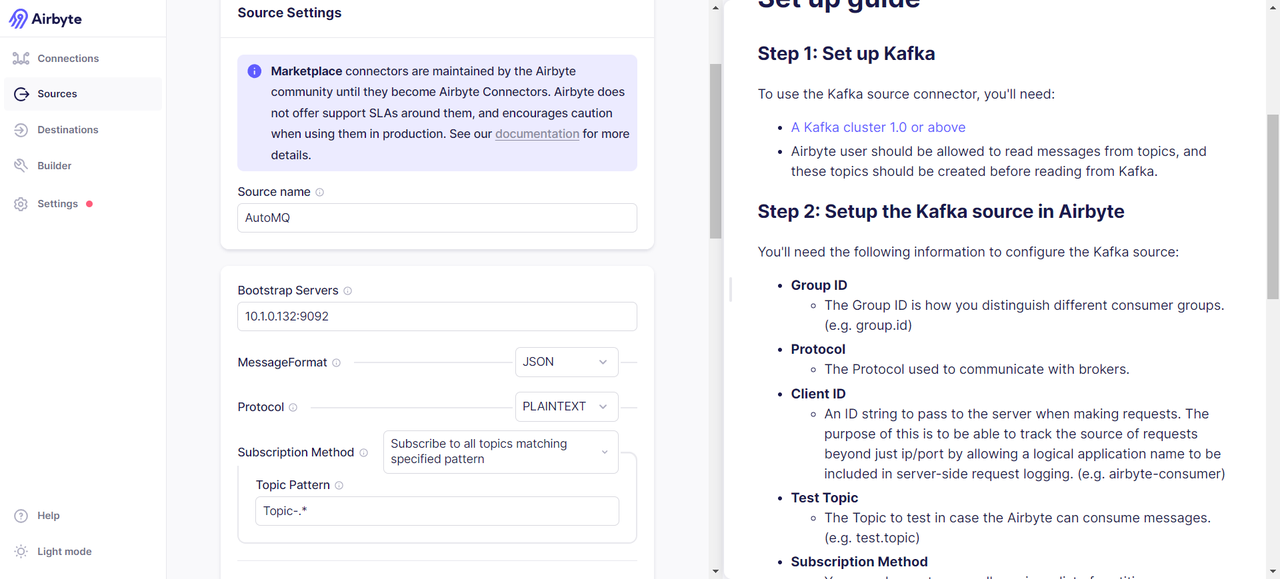
Task: Click the Marketplace notice info icon
Action: (254, 72)
